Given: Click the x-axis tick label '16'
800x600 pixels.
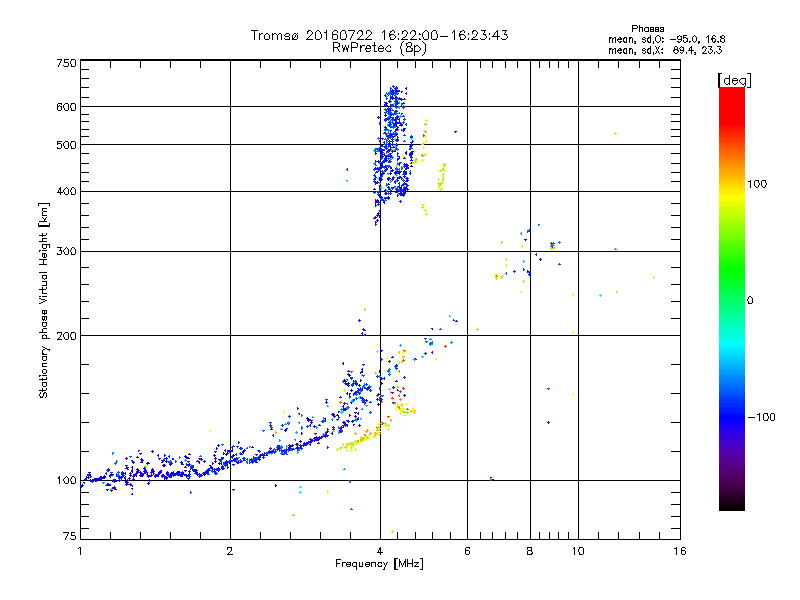Looking at the screenshot, I should [680, 551].
